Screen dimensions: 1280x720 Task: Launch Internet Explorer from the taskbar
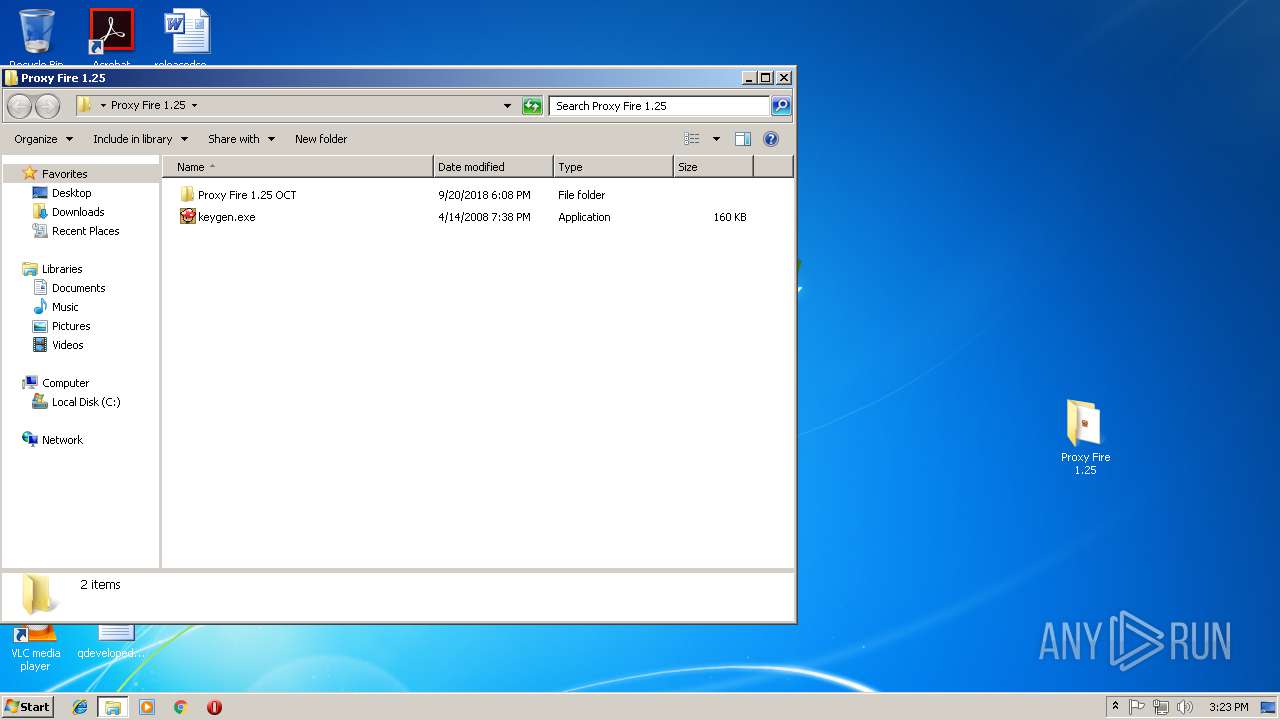point(80,707)
